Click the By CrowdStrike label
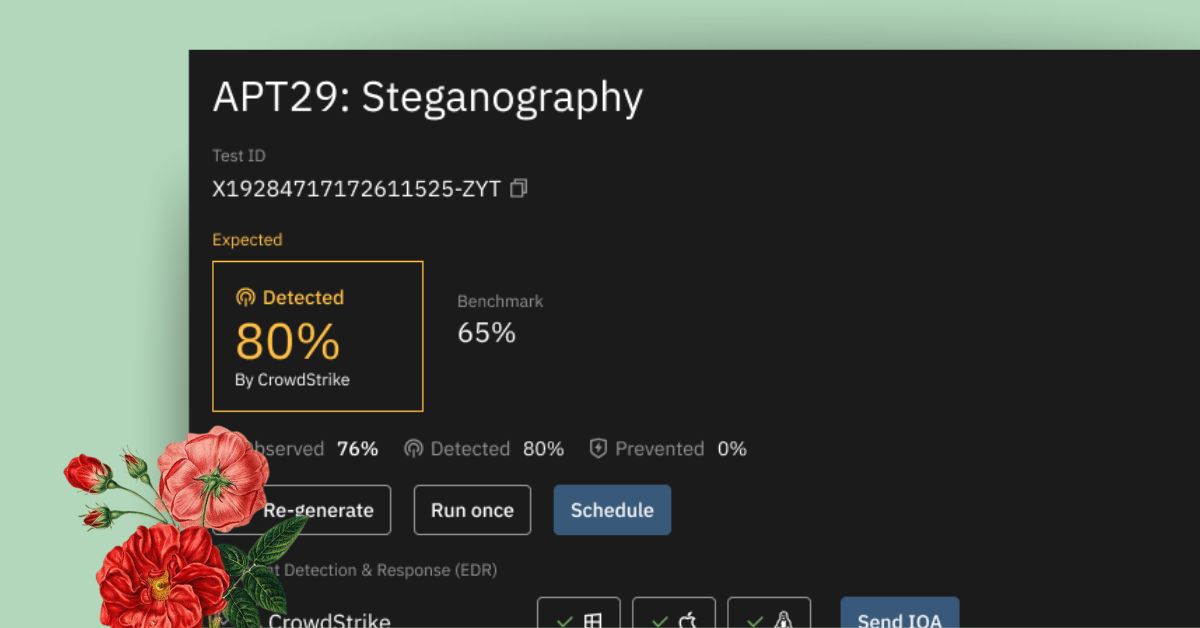This screenshot has height=628, width=1200. pos(292,380)
